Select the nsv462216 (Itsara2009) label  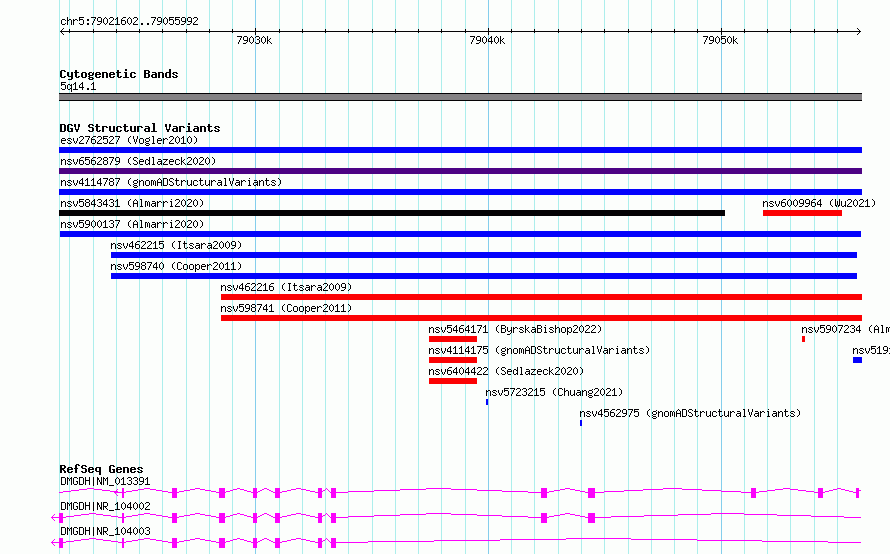(x=287, y=287)
